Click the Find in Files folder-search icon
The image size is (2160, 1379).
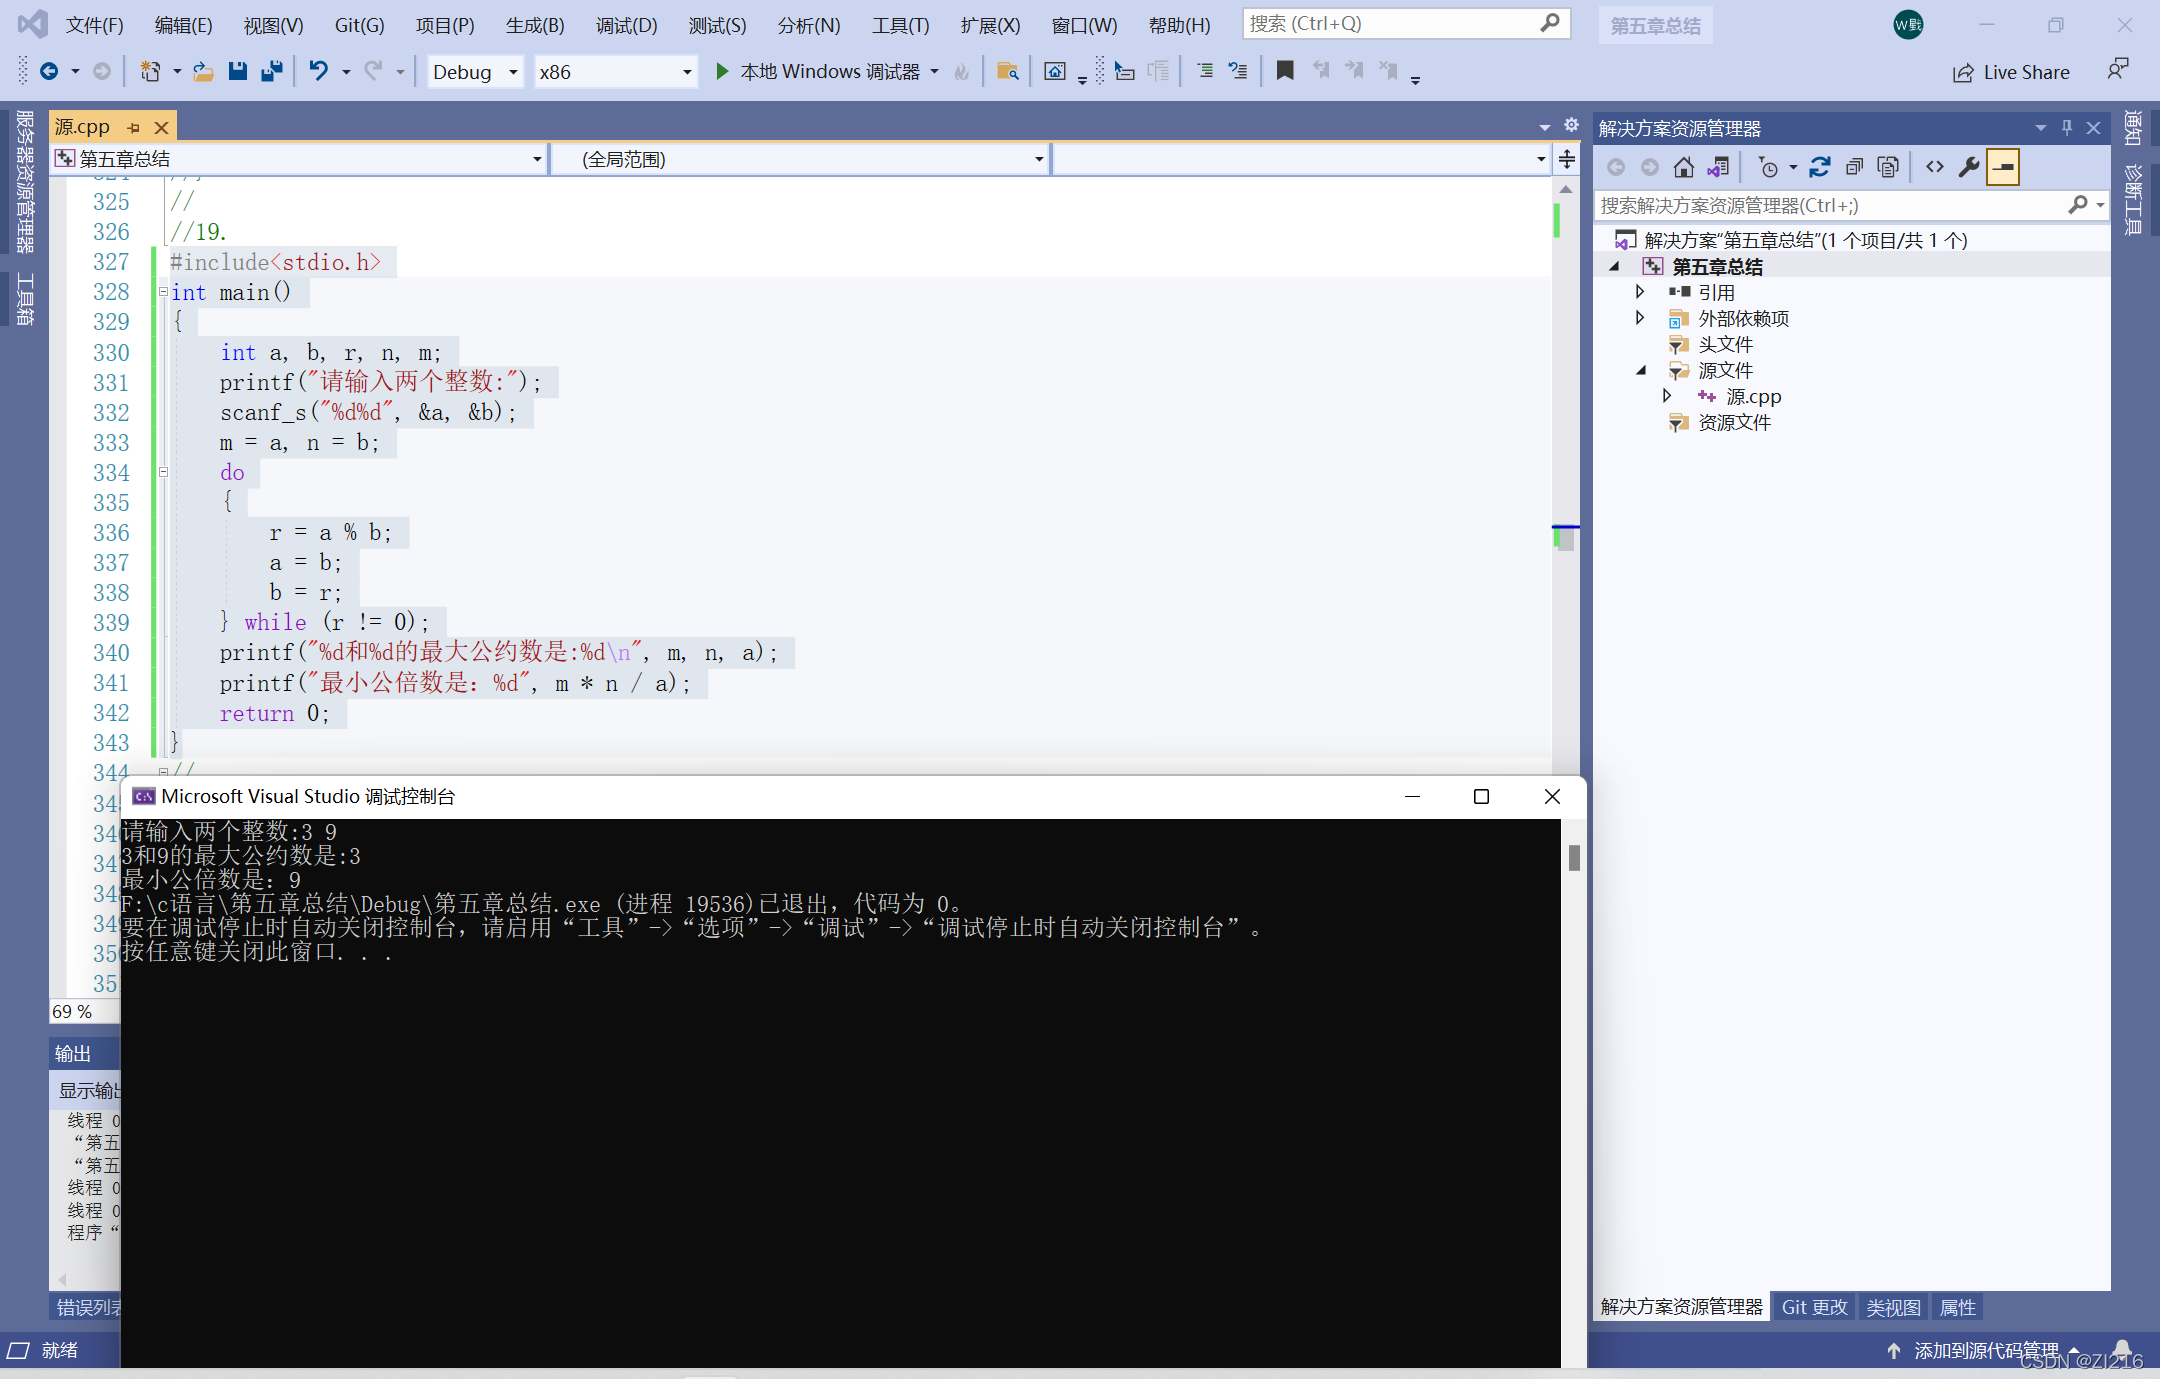click(x=1007, y=71)
